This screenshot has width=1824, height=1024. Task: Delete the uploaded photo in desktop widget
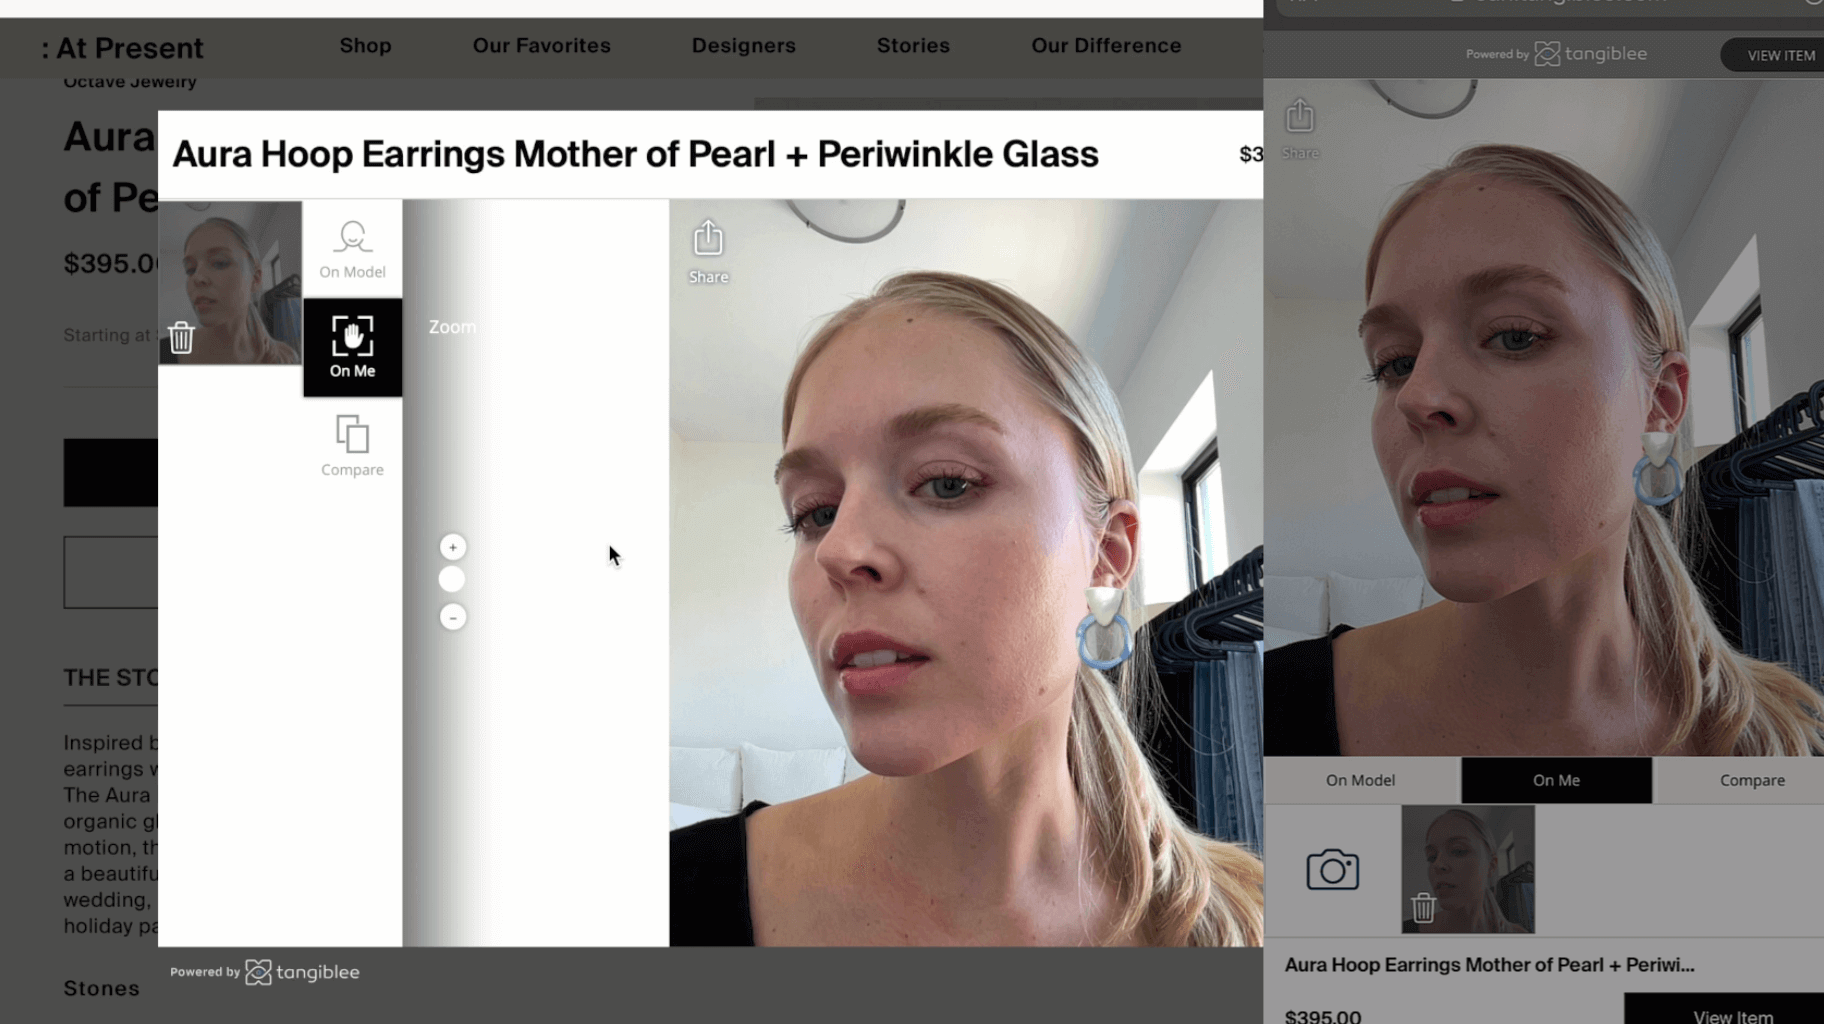pos(181,338)
